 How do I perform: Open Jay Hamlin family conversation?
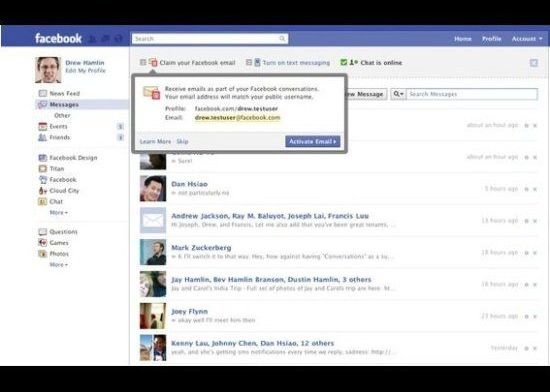[x=271, y=279]
